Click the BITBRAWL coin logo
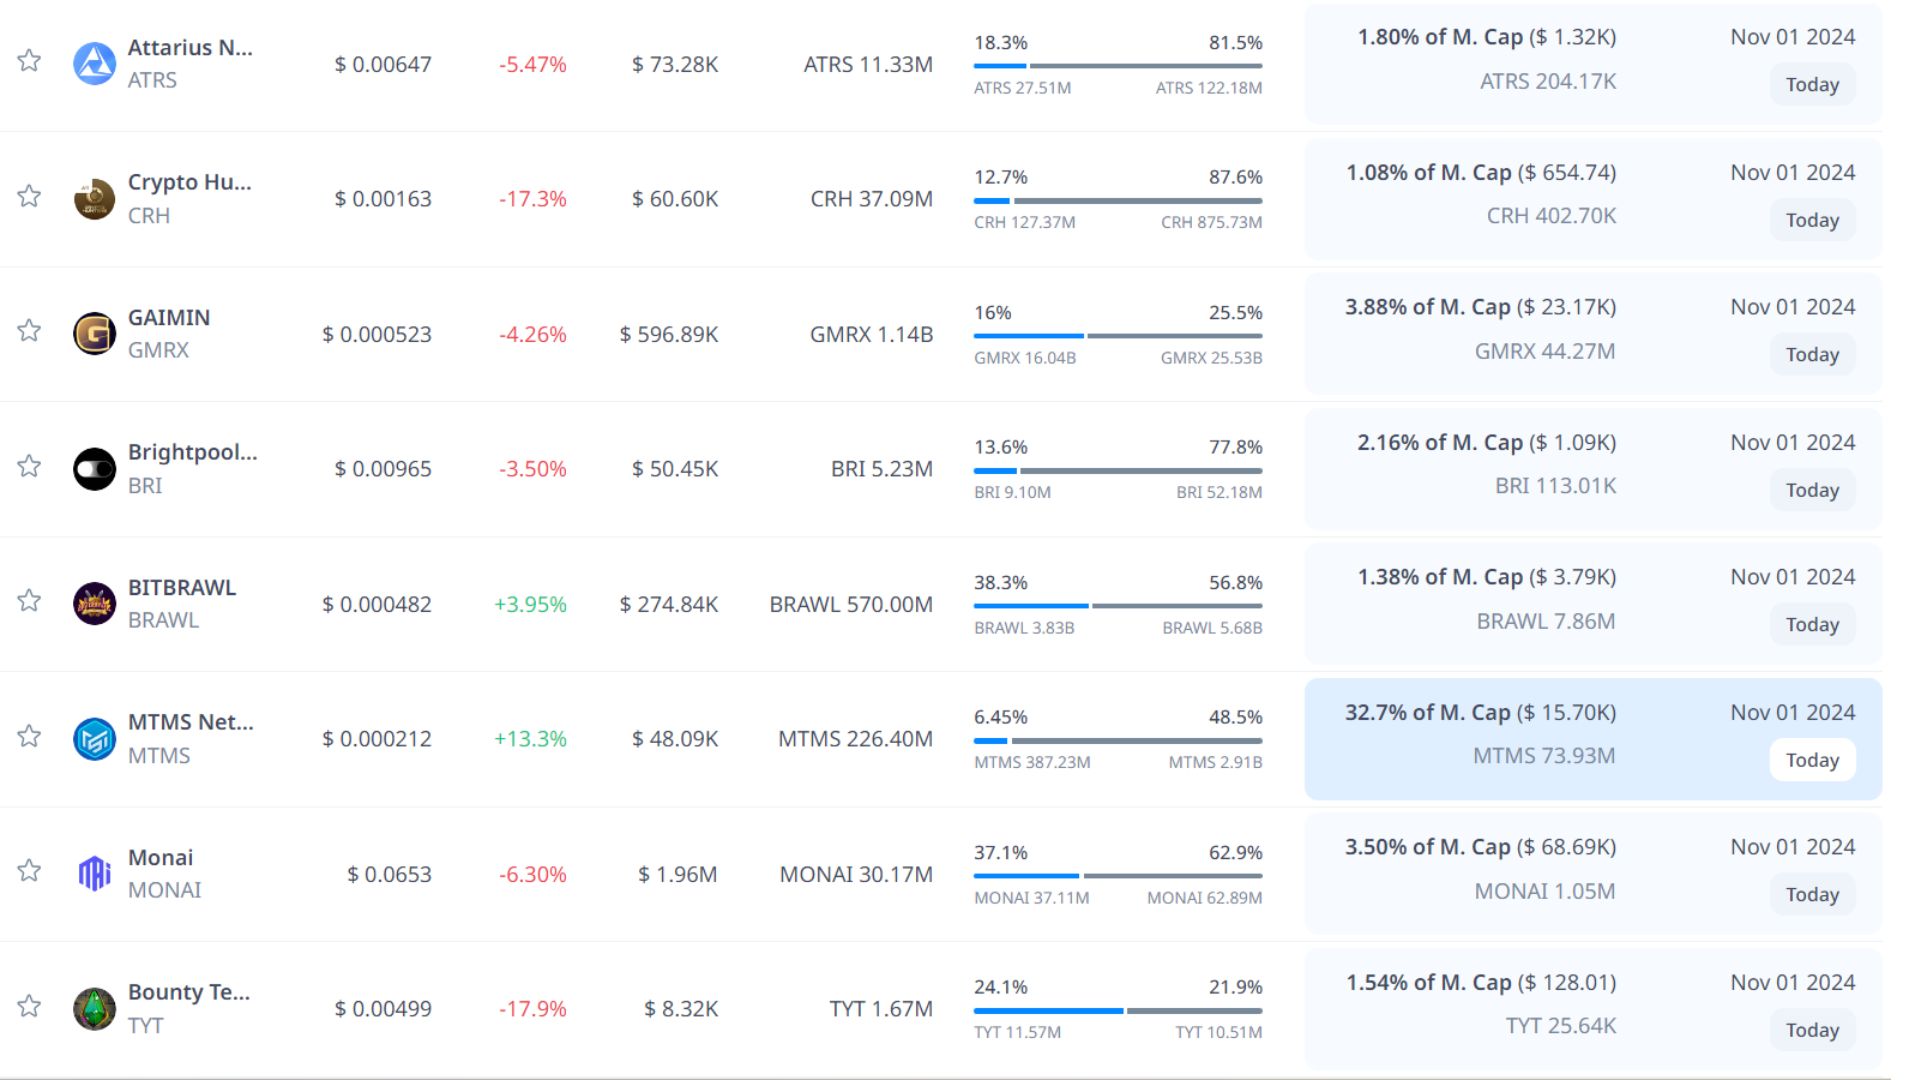Screen dimensions: 1920x1080 pos(94,604)
